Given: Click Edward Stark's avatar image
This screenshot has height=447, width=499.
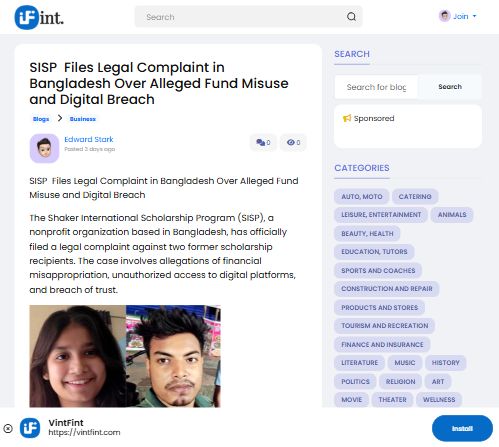Looking at the screenshot, I should pyautogui.click(x=44, y=148).
